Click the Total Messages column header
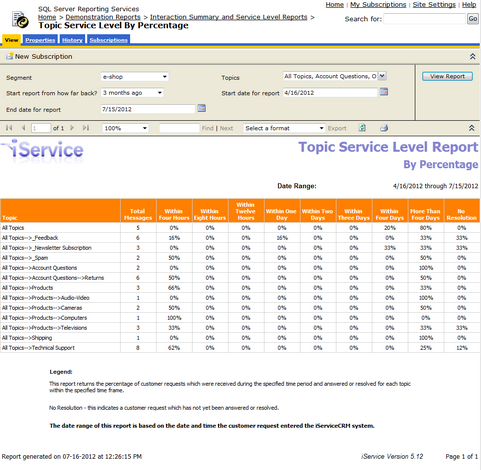The width and height of the screenshot is (481, 470). 138,211
